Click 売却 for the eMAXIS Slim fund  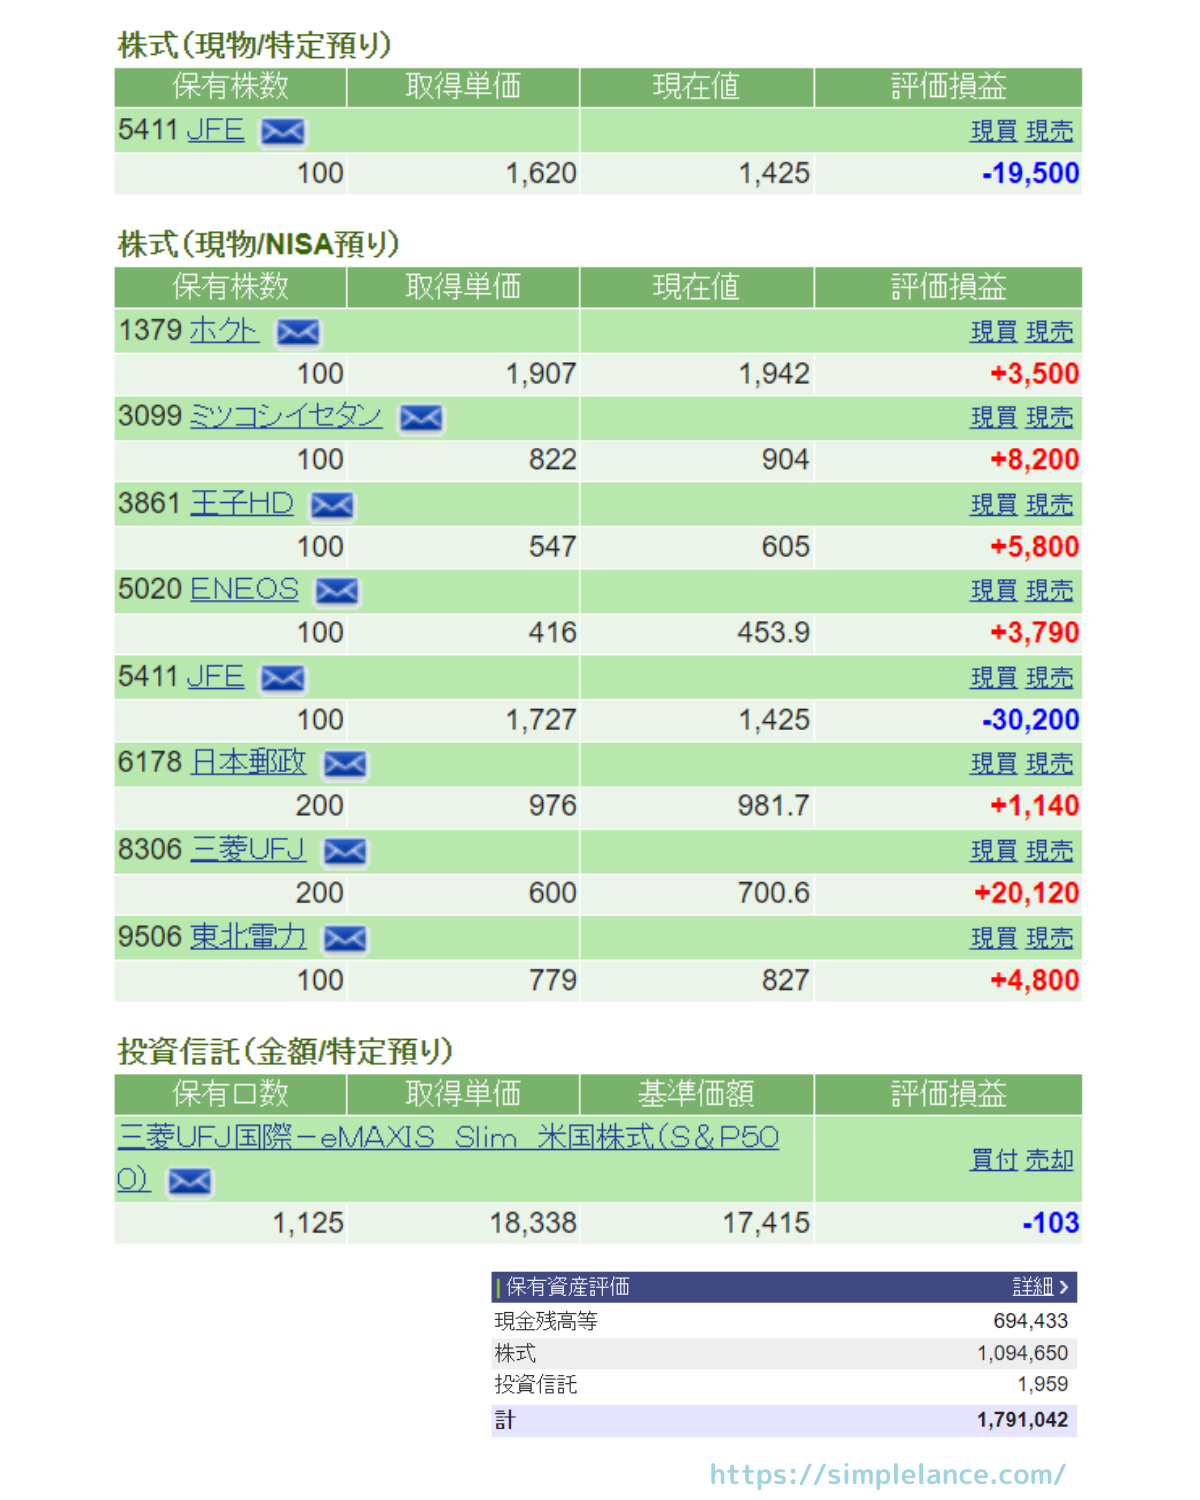[1049, 1160]
